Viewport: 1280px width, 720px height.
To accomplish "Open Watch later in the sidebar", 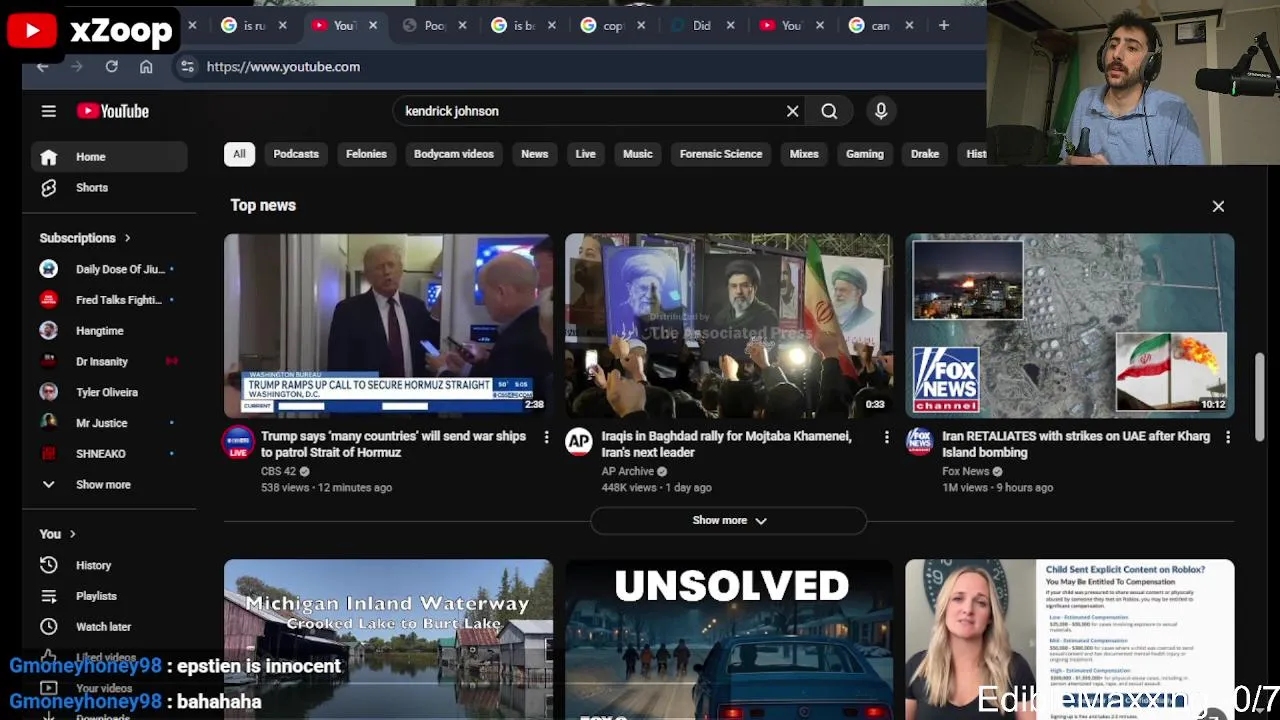I will [x=110, y=627].
